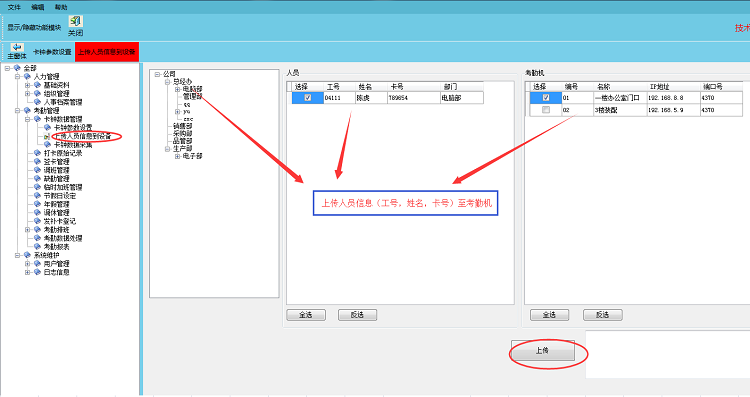
Task: Click the 关闭 exit-door toolbar icon
Action: (x=75, y=22)
